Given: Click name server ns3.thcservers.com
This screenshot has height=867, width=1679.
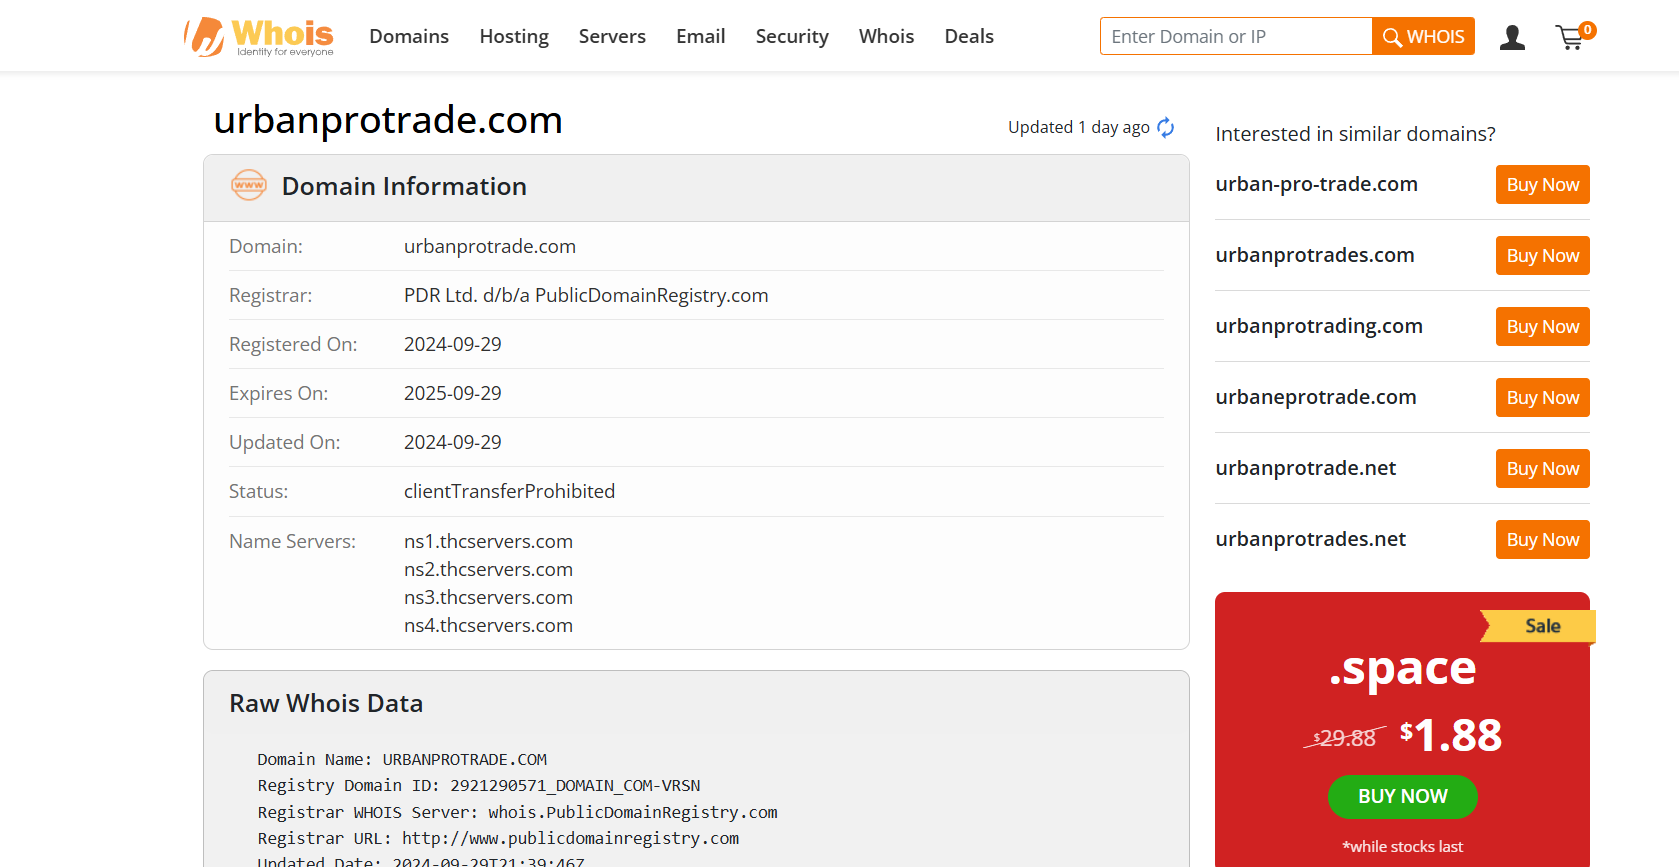Looking at the screenshot, I should 488,597.
